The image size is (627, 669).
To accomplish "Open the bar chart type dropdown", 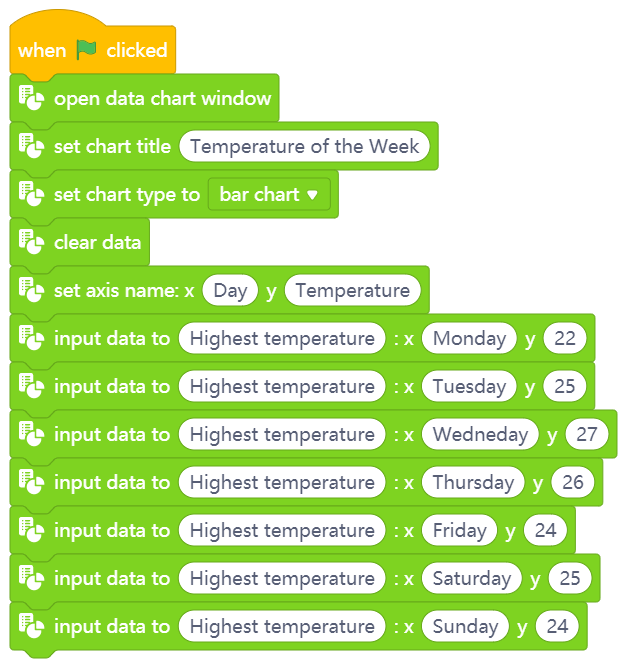I will tap(269, 194).
